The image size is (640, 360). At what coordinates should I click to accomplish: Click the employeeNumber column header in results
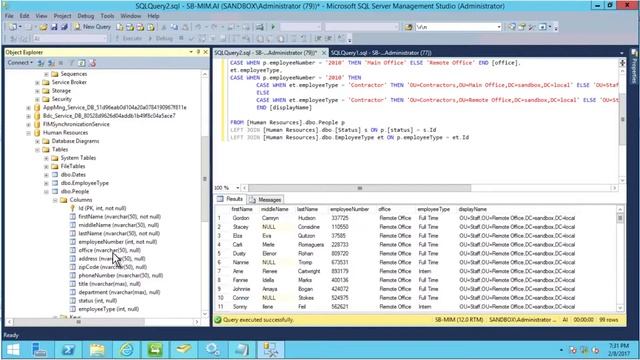tap(349, 209)
